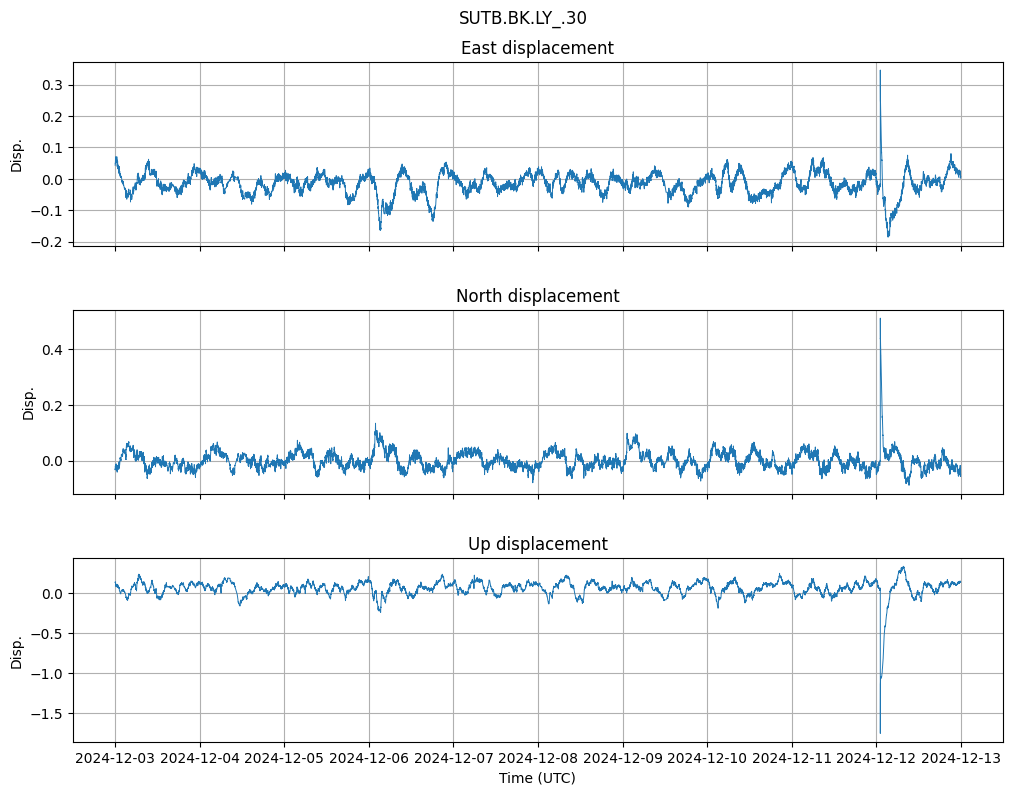Click the 0.3 tick on East plot
This screenshot has width=1012, height=795.
point(52,85)
